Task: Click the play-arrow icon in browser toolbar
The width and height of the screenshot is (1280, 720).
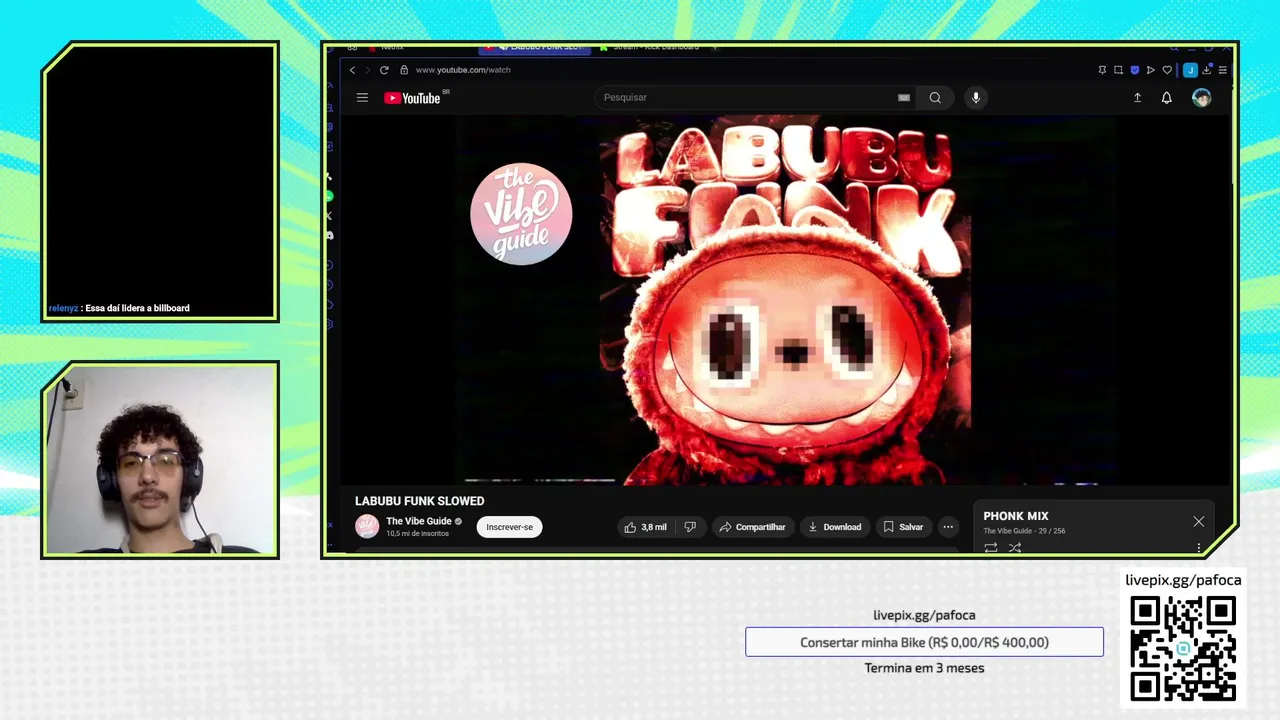Action: (x=1150, y=70)
